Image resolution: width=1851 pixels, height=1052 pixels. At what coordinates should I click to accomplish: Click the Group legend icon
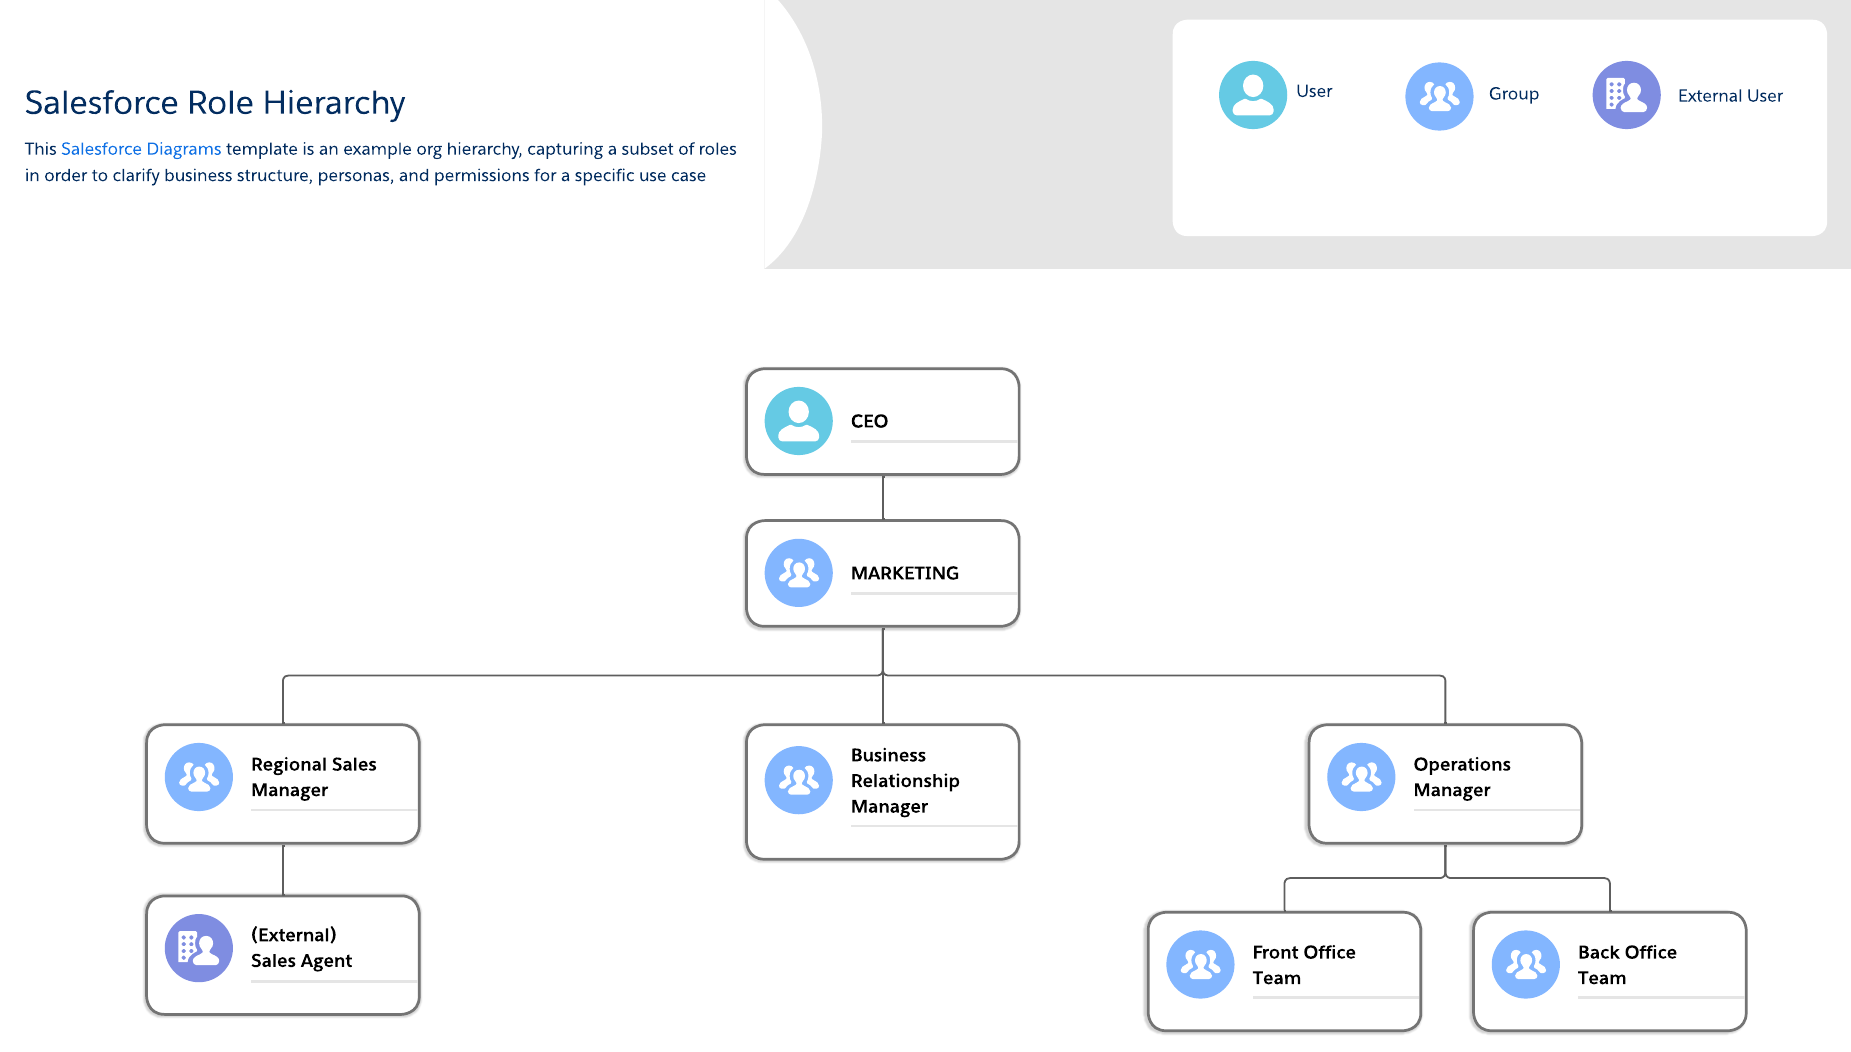(1439, 96)
